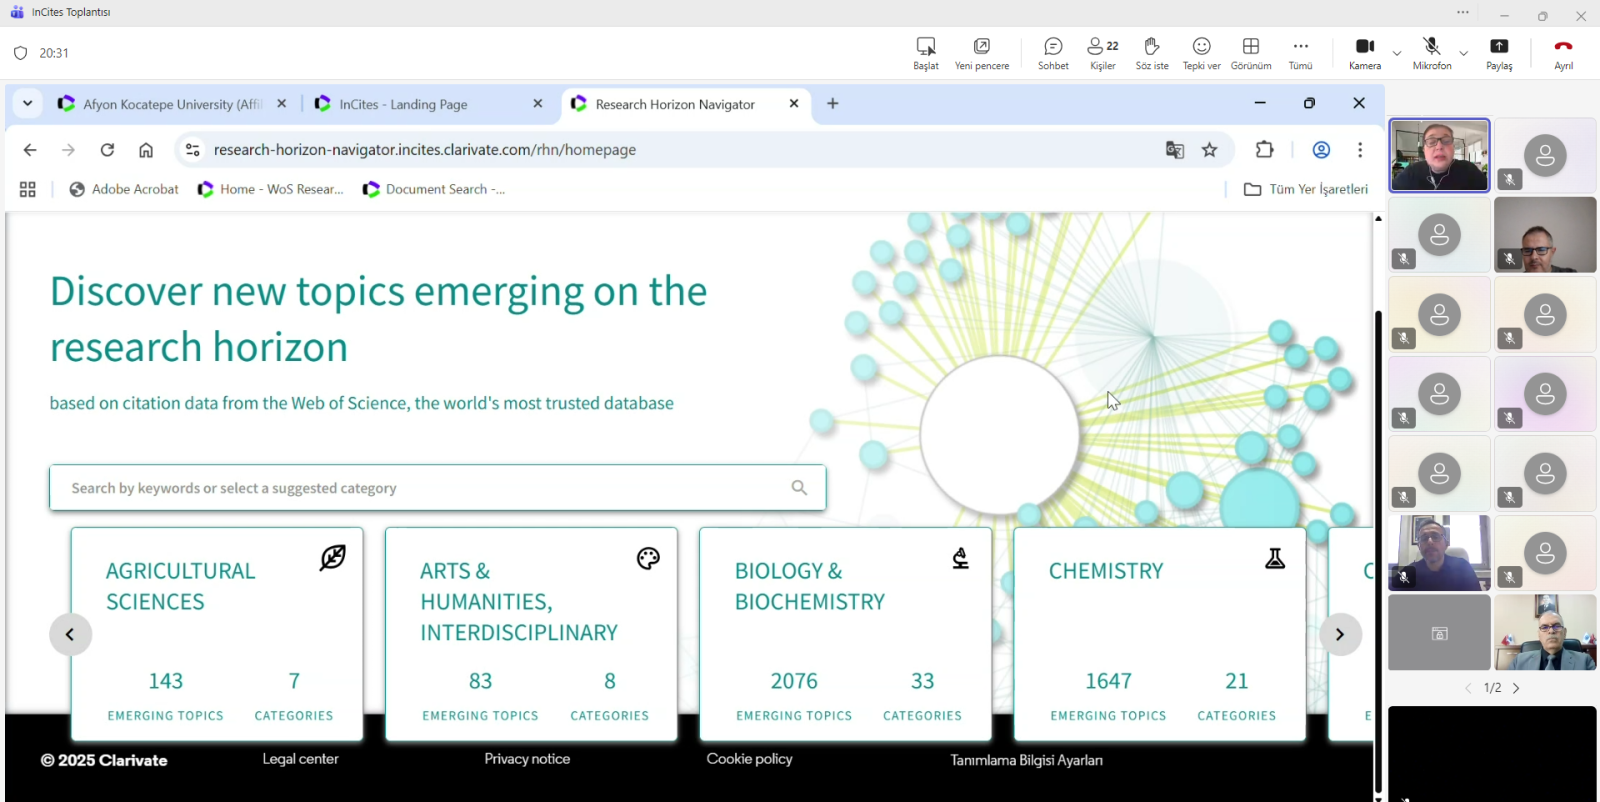Raise hand with Söz iste

1151,53
